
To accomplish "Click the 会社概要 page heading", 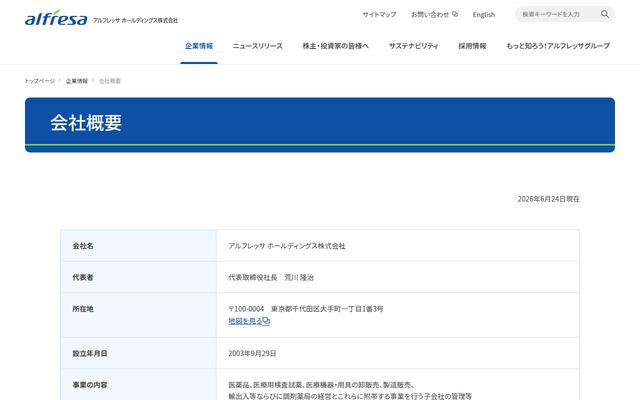I will [x=86, y=122].
